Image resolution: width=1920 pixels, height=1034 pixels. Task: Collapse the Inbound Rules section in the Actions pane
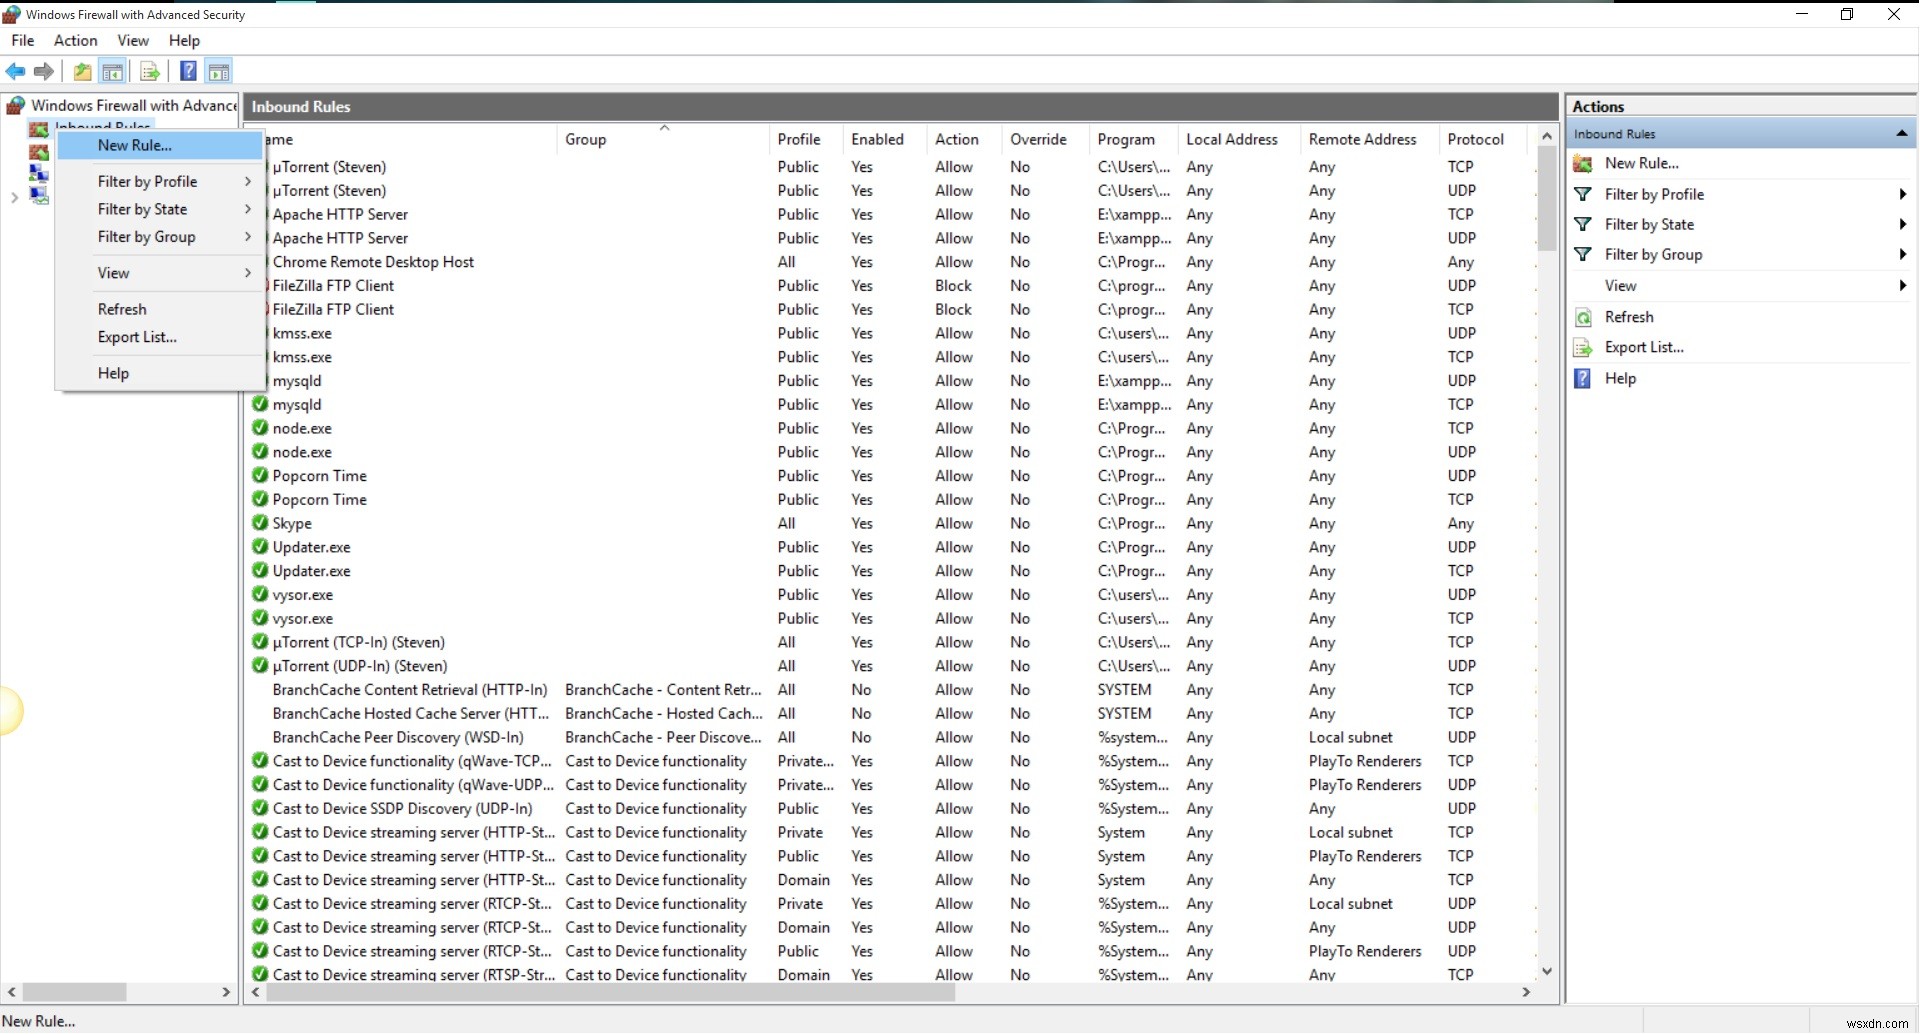[x=1901, y=133]
